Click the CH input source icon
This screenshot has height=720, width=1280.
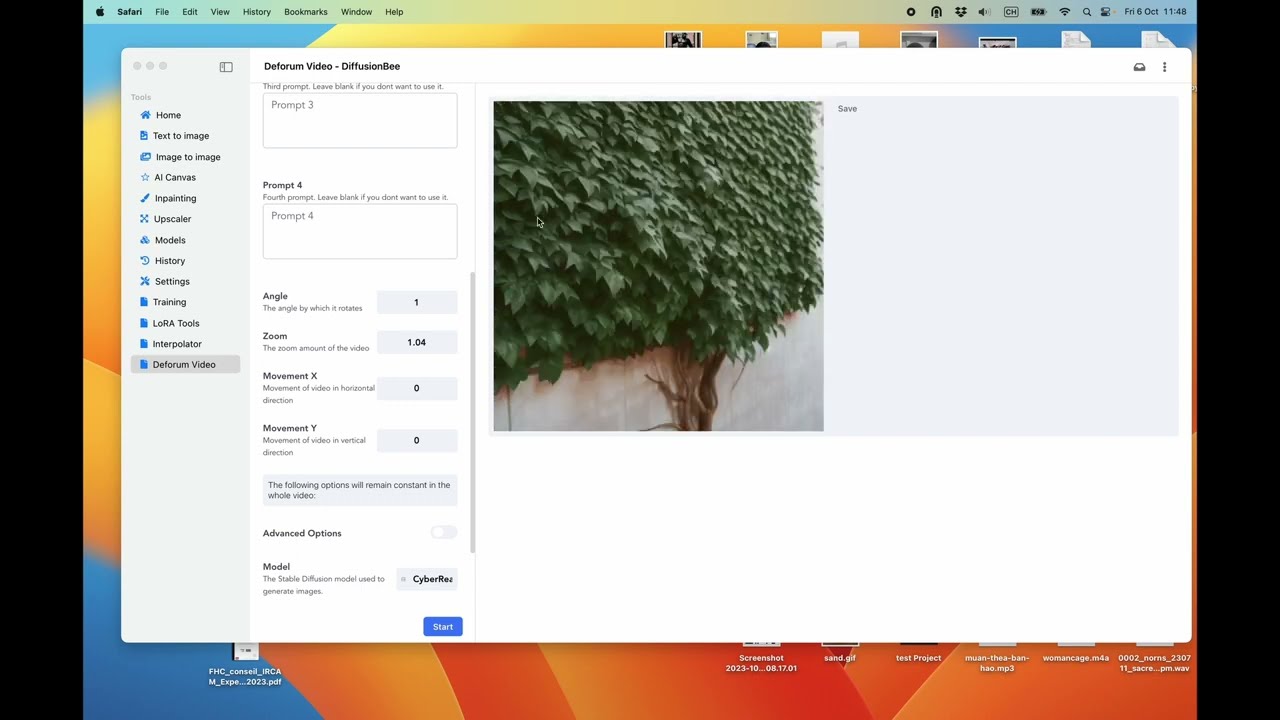point(1011,12)
